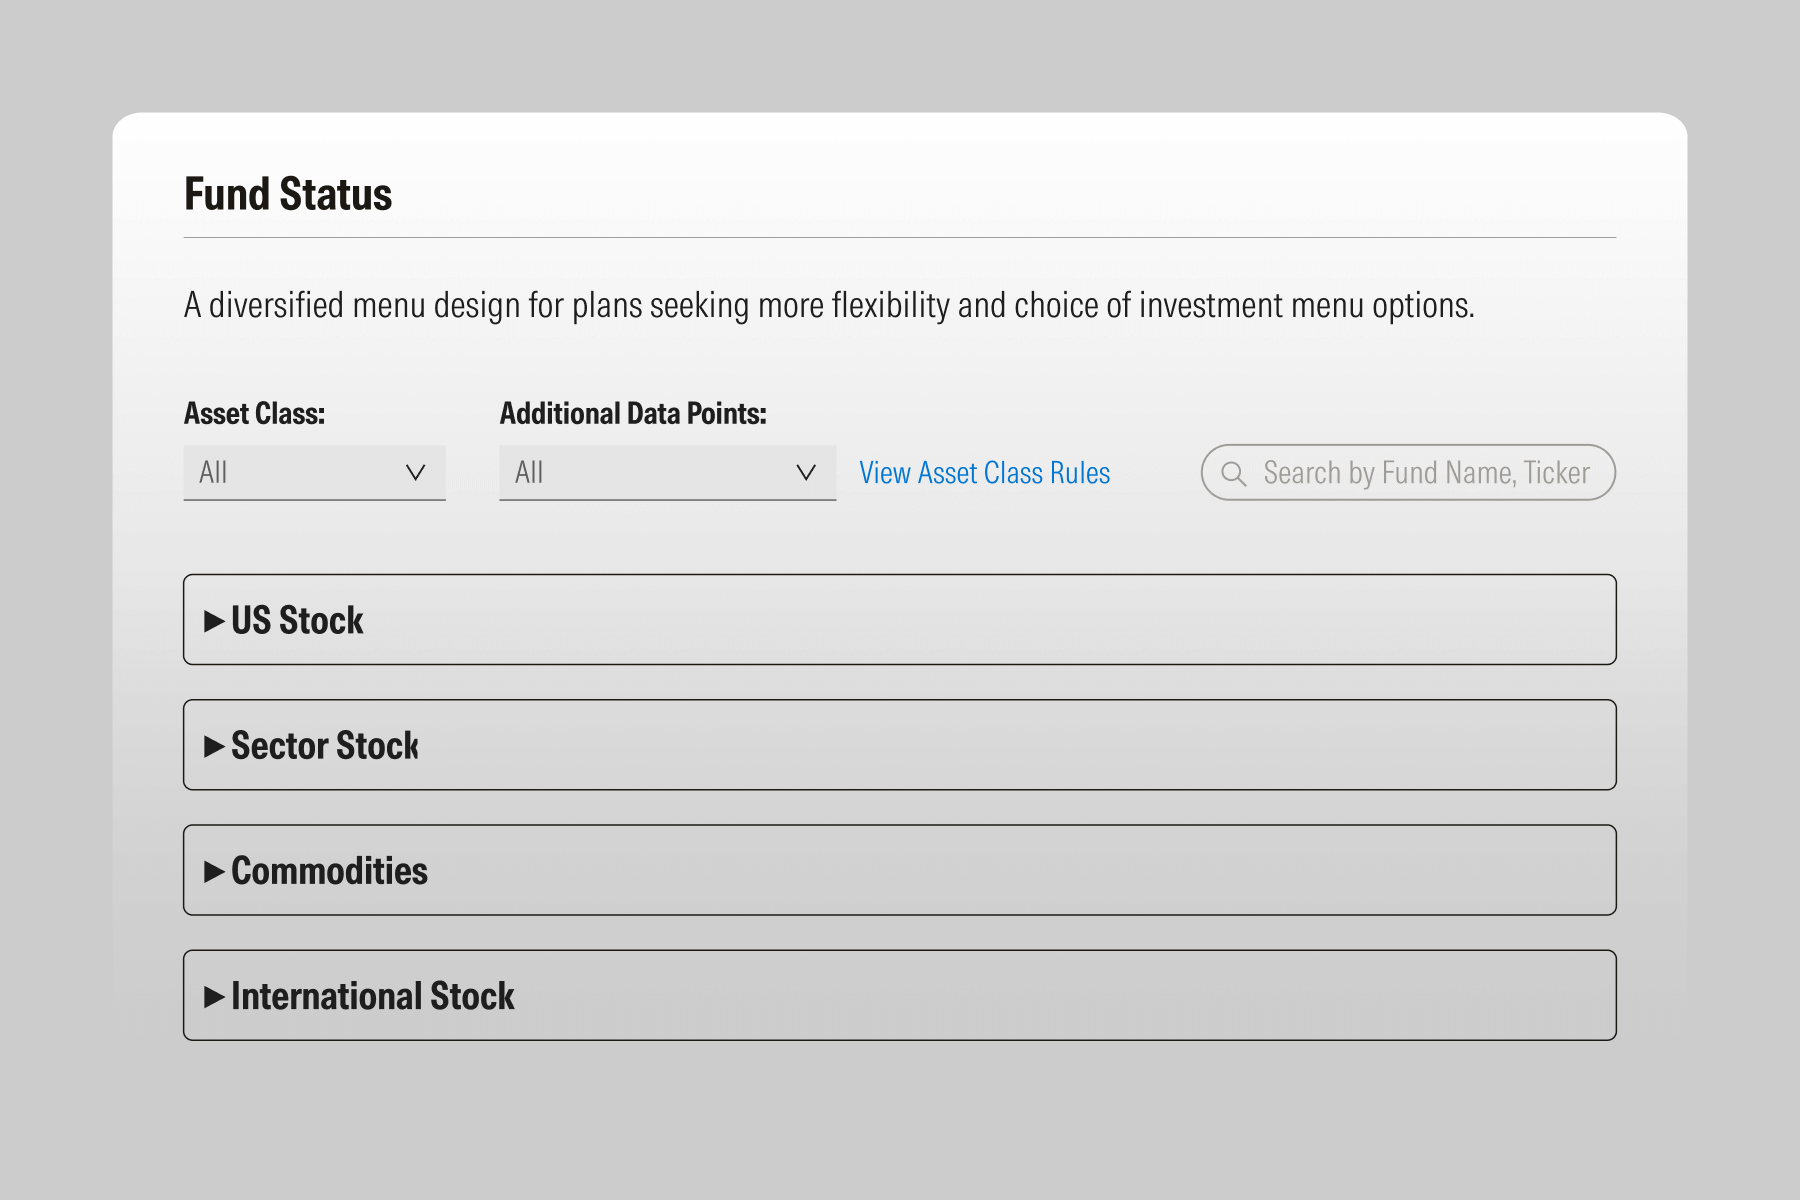The image size is (1800, 1200).
Task: Click the diversified menu design description text
Action: pyautogui.click(x=828, y=305)
